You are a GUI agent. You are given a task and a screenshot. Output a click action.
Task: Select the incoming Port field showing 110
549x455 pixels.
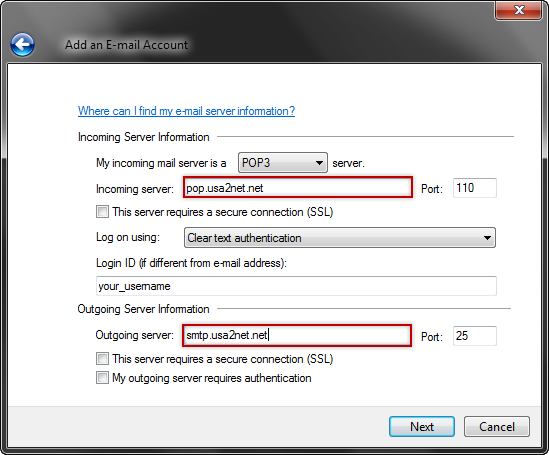tap(474, 188)
